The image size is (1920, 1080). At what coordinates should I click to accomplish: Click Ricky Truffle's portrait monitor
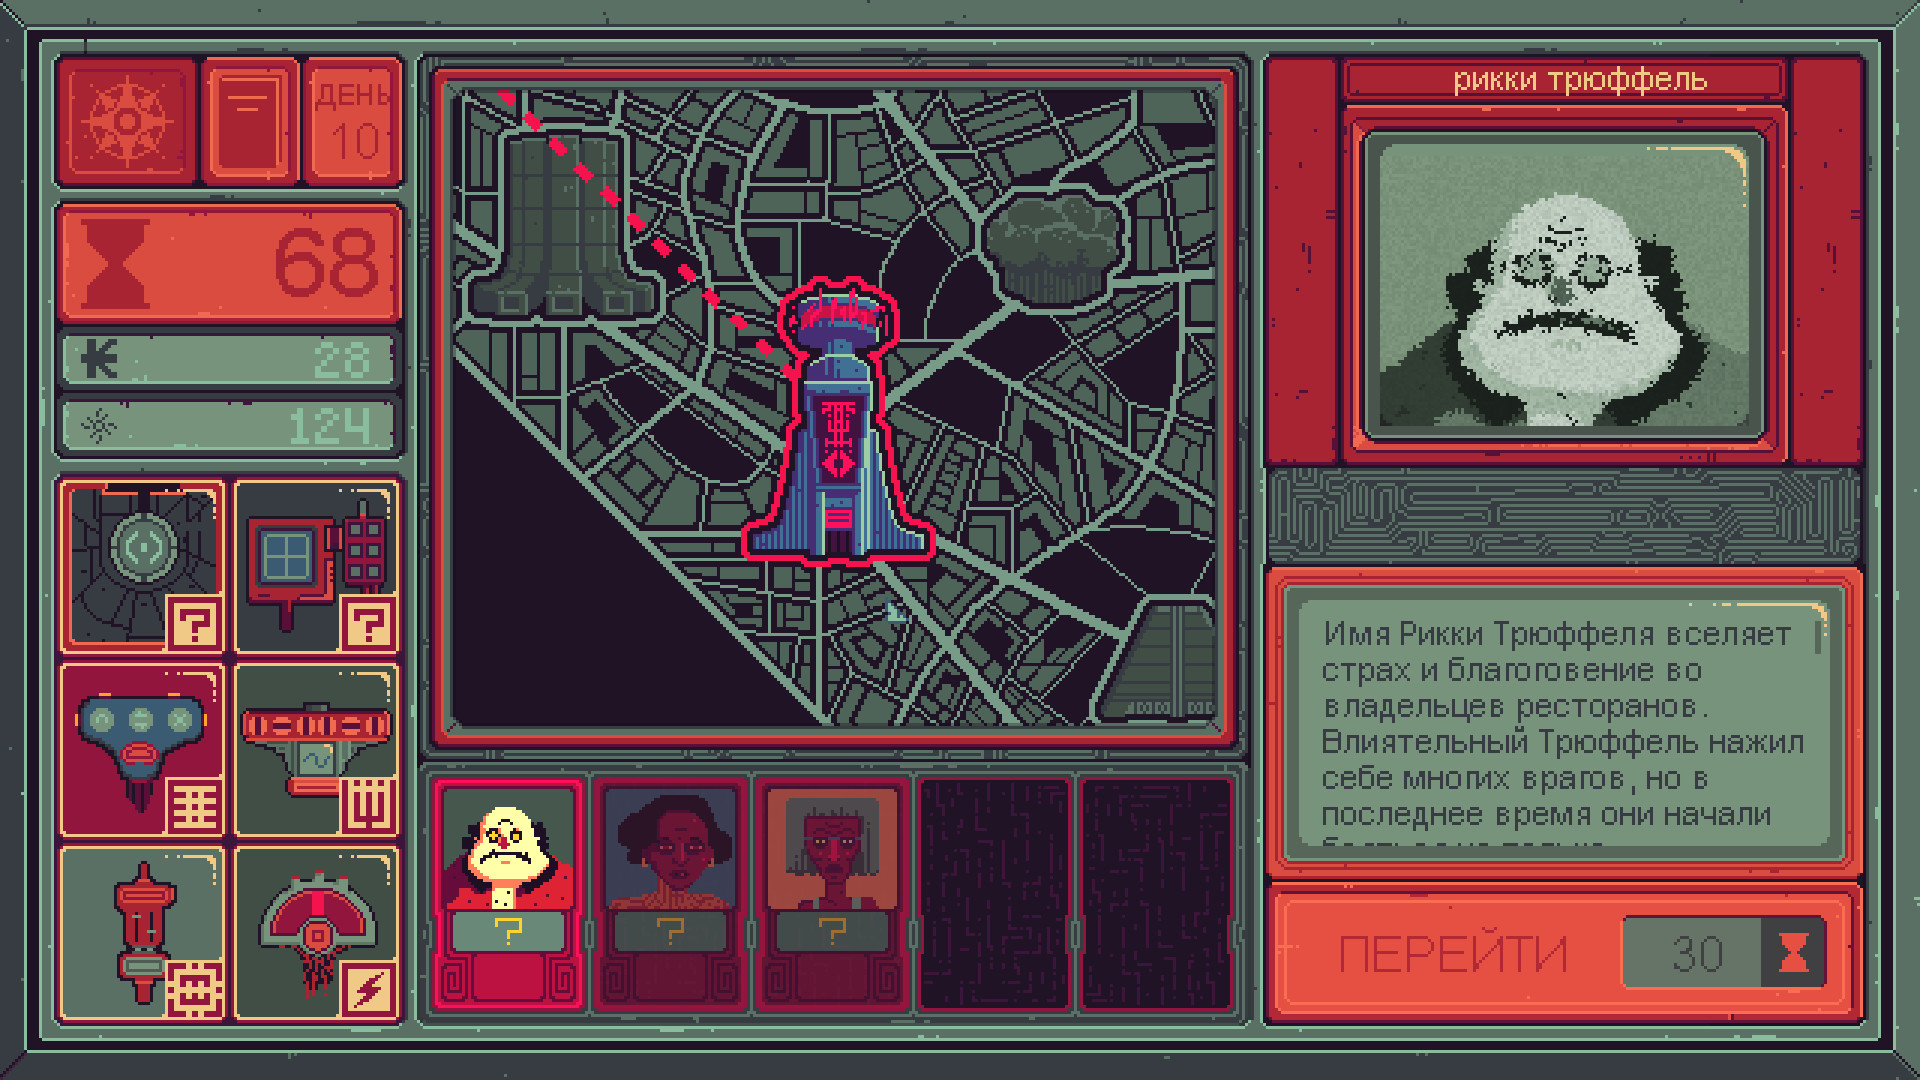tap(1563, 290)
